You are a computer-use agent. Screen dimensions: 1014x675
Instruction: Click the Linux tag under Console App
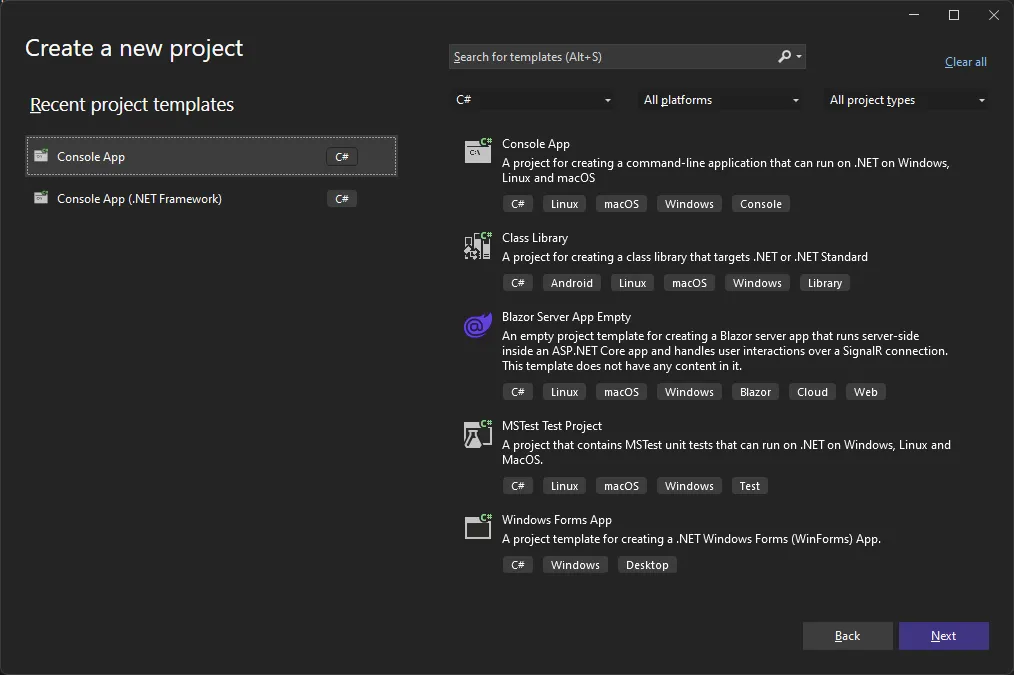(564, 203)
